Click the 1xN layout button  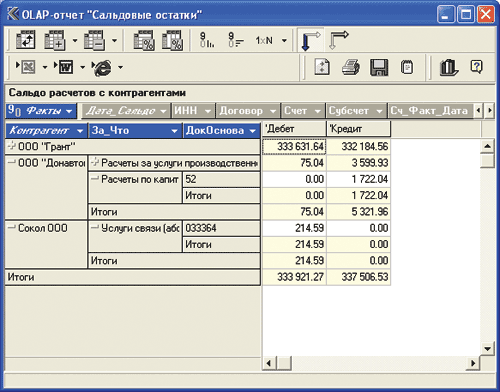(264, 41)
